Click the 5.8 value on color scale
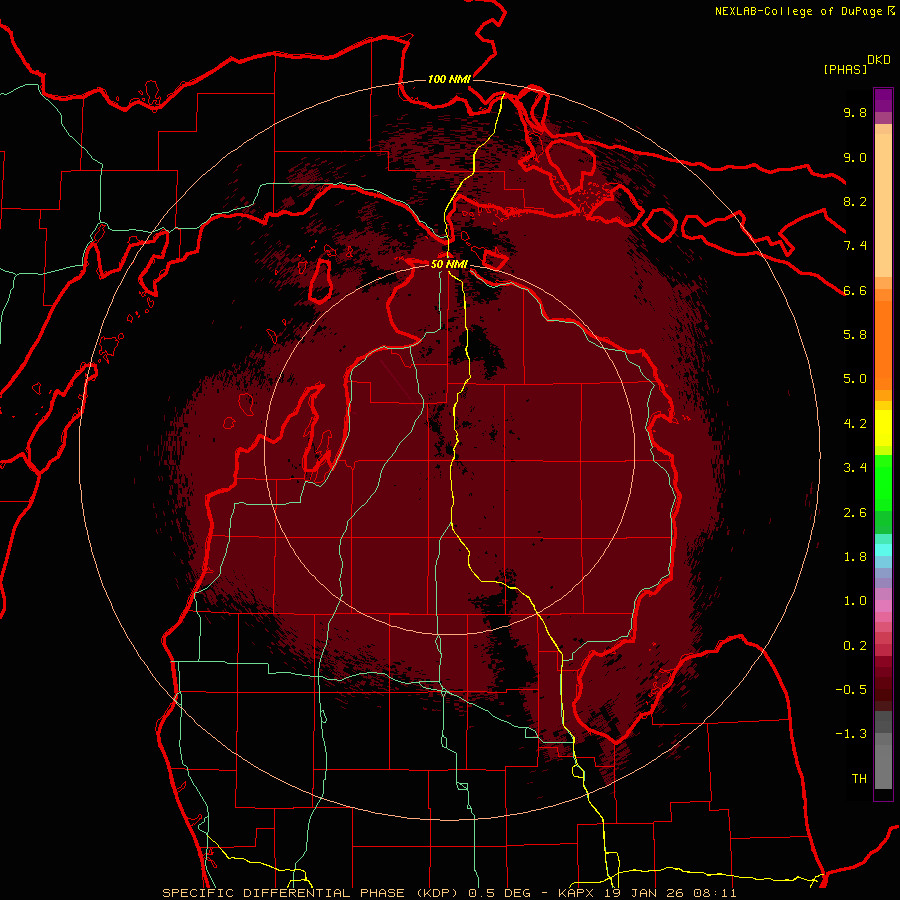900x900 pixels. 855,335
